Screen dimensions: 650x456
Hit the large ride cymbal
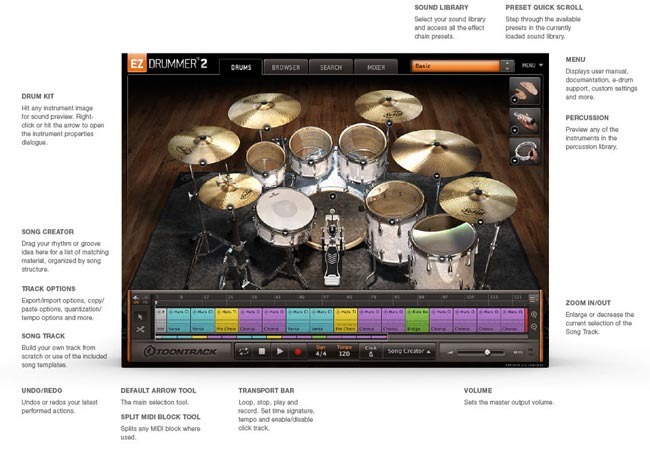(x=436, y=152)
